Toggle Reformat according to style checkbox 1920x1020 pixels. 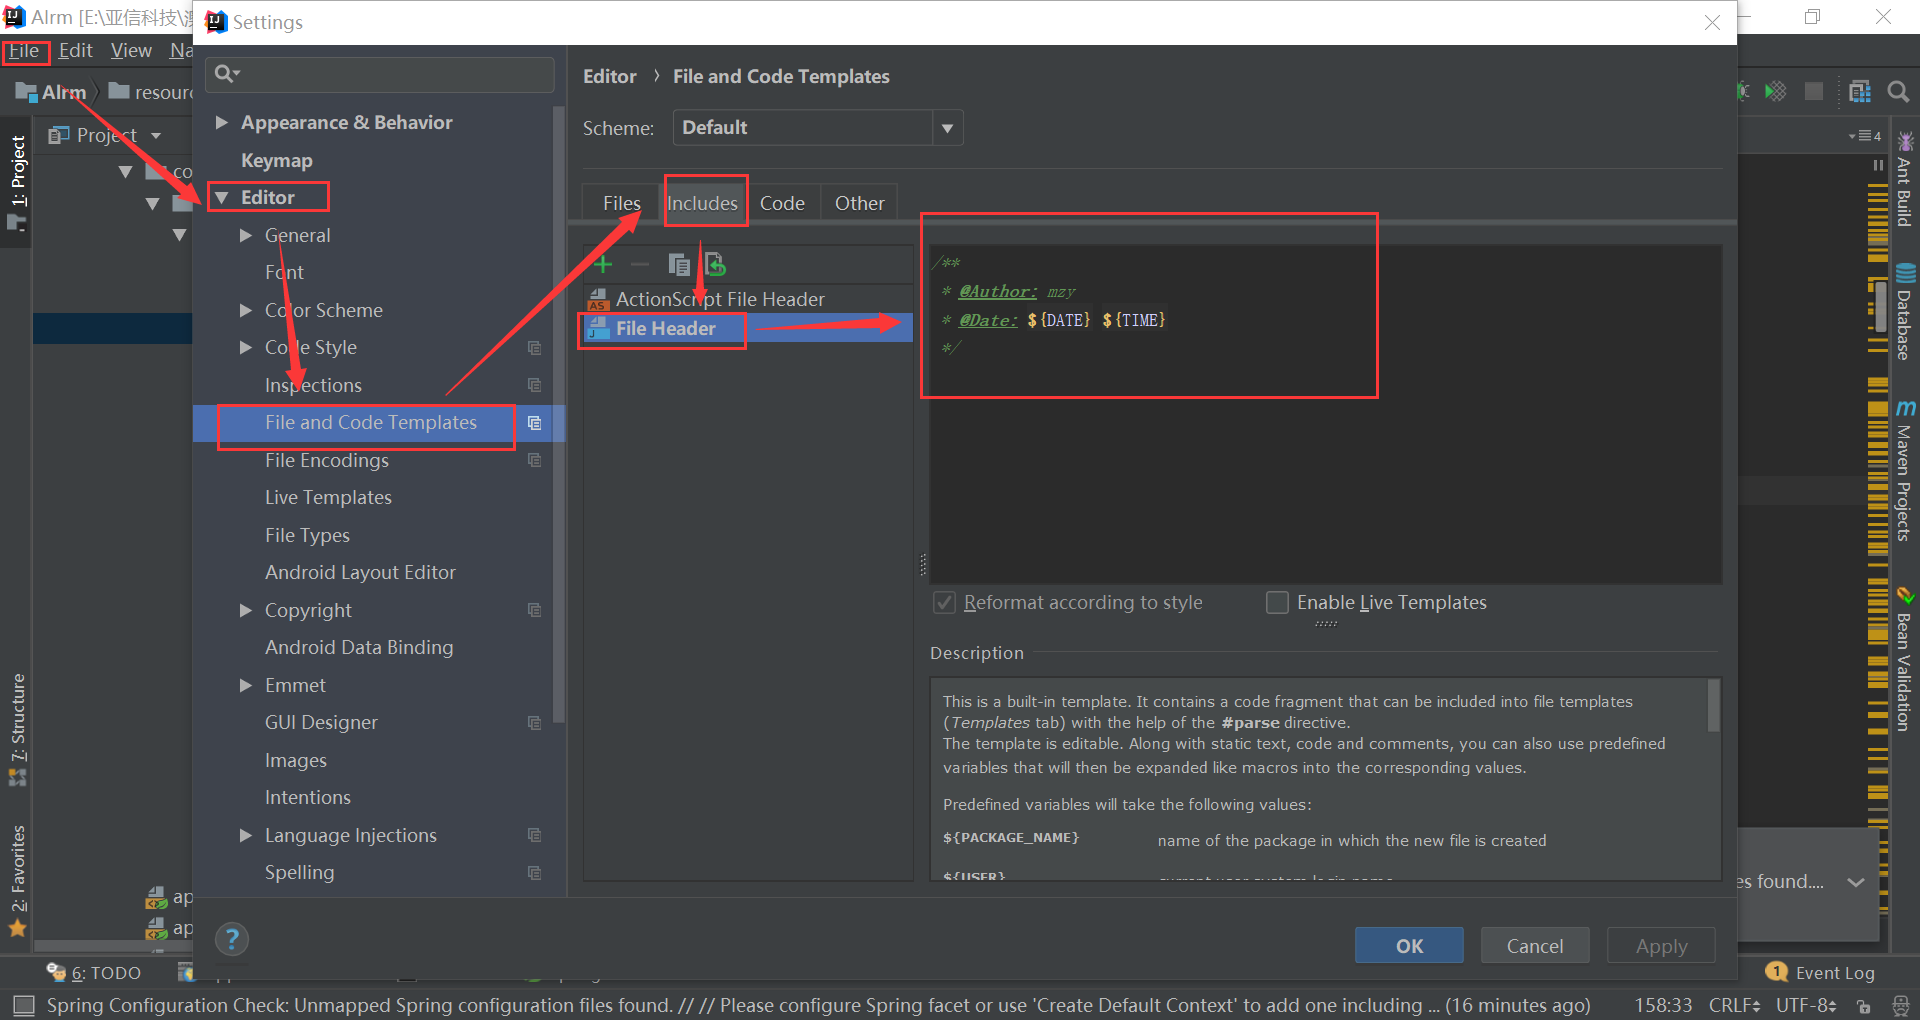pos(944,602)
